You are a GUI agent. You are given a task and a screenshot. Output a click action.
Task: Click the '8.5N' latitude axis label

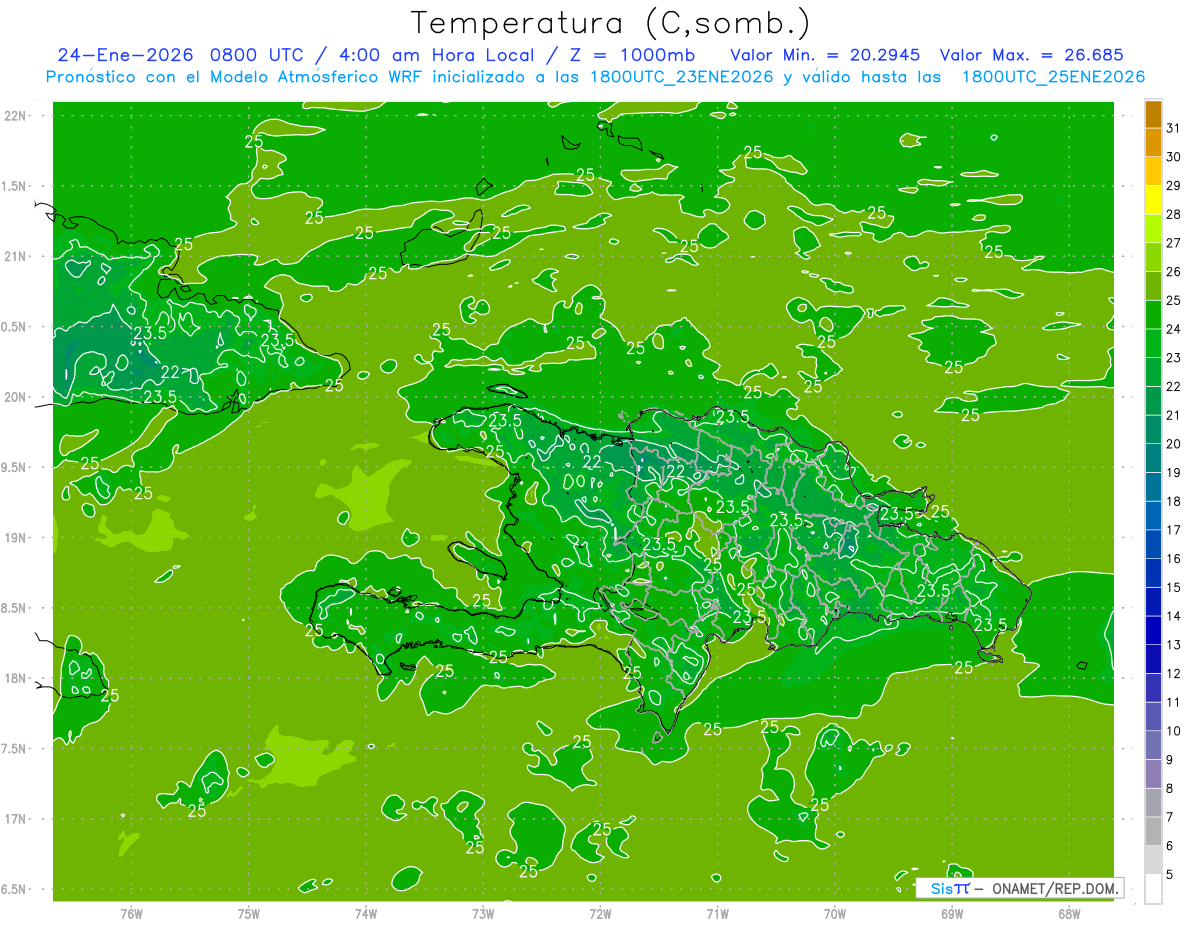click(x=15, y=608)
